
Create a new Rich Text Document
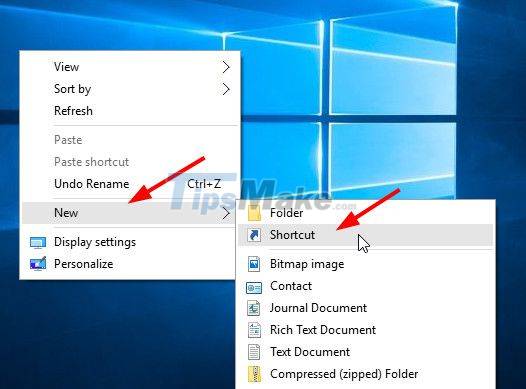[x=365, y=330]
